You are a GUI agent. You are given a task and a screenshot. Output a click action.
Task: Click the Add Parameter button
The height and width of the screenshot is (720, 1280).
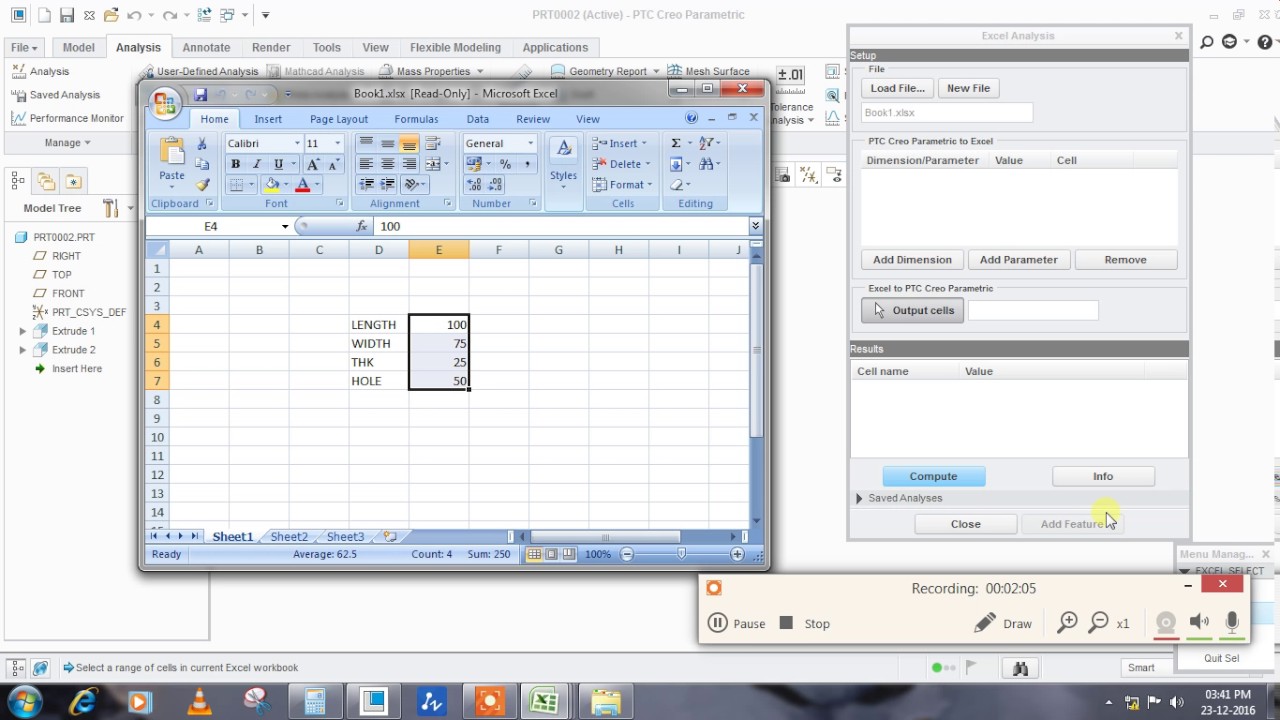(x=1018, y=260)
